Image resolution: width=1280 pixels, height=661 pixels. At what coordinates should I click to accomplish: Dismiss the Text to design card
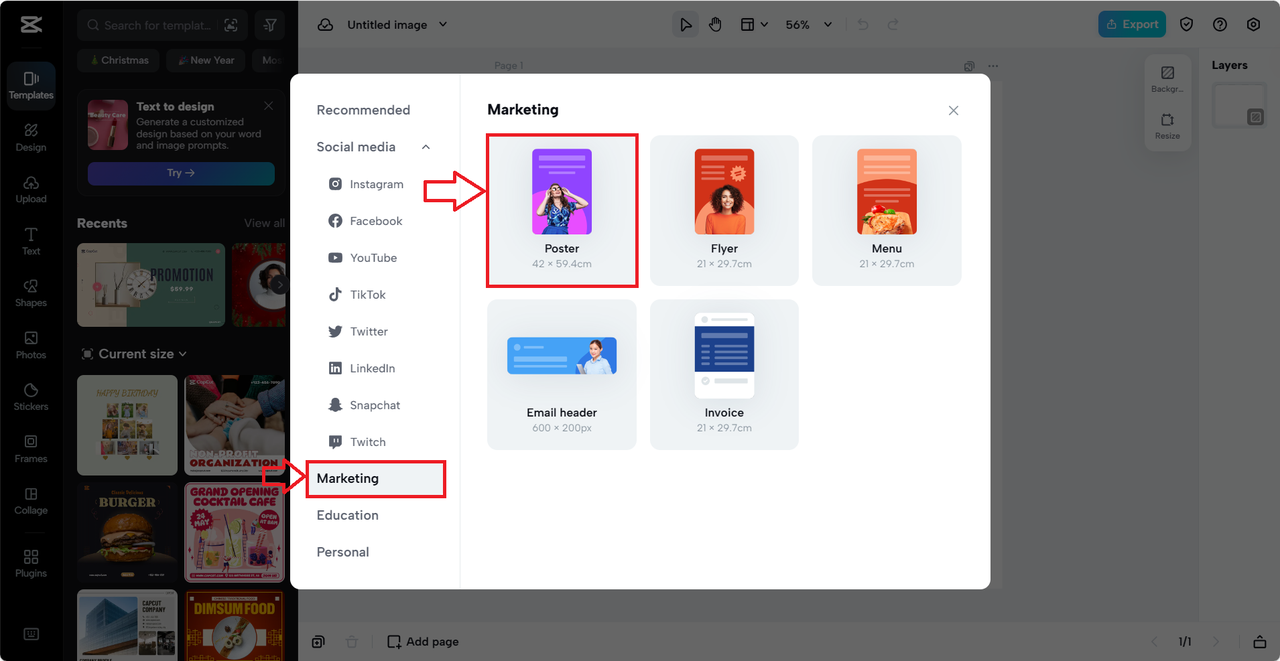(268, 105)
